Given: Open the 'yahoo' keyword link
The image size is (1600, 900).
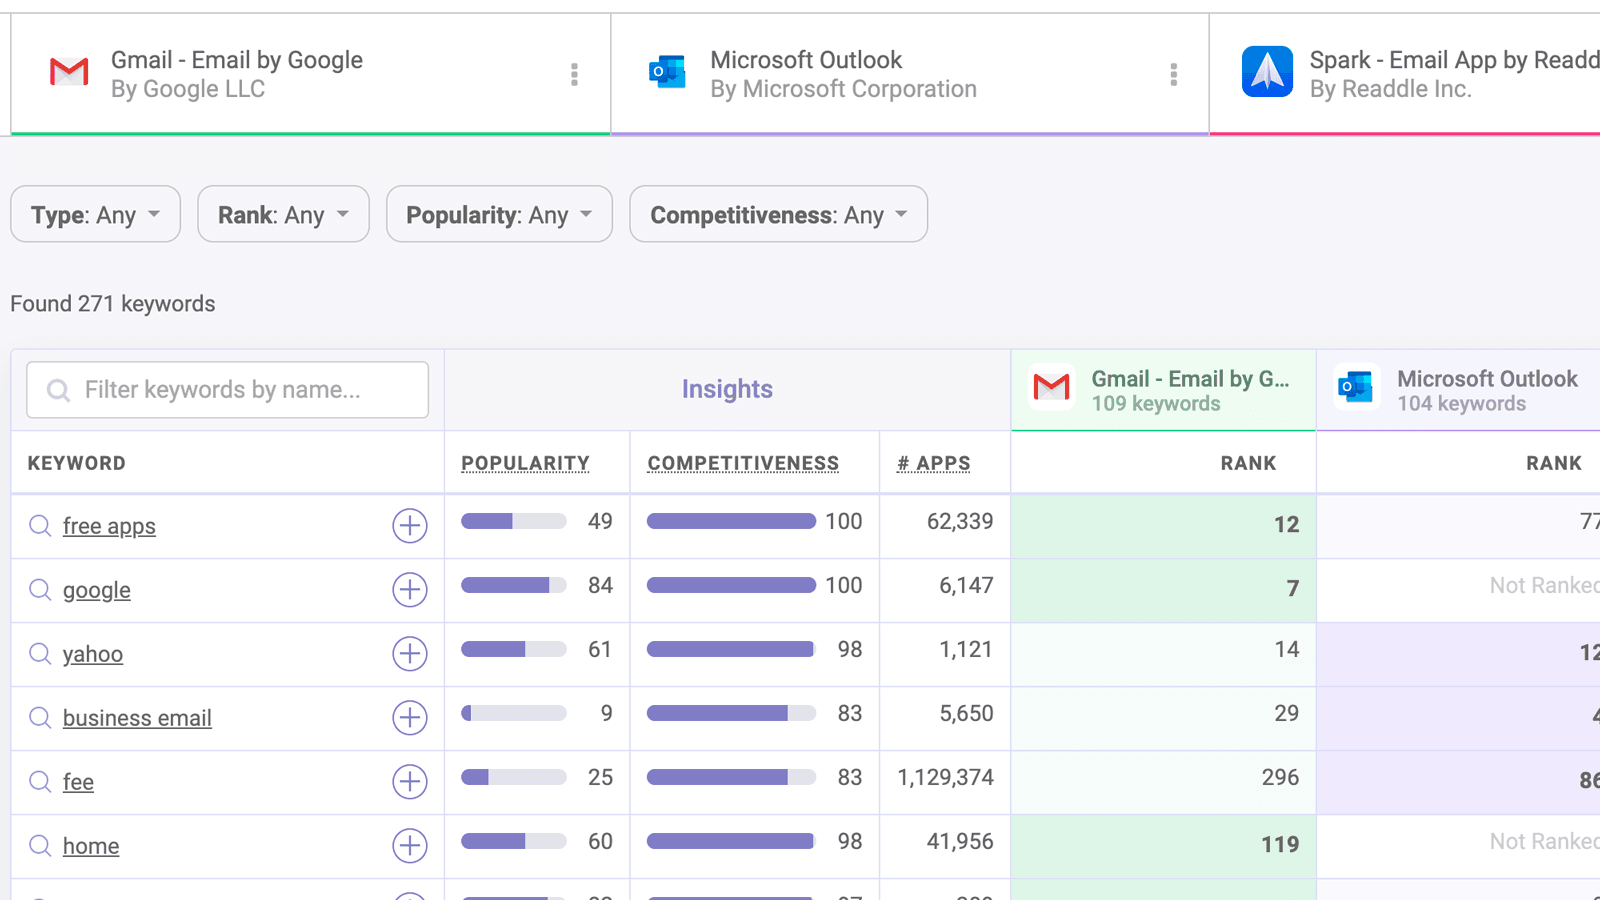Looking at the screenshot, I should 93,654.
